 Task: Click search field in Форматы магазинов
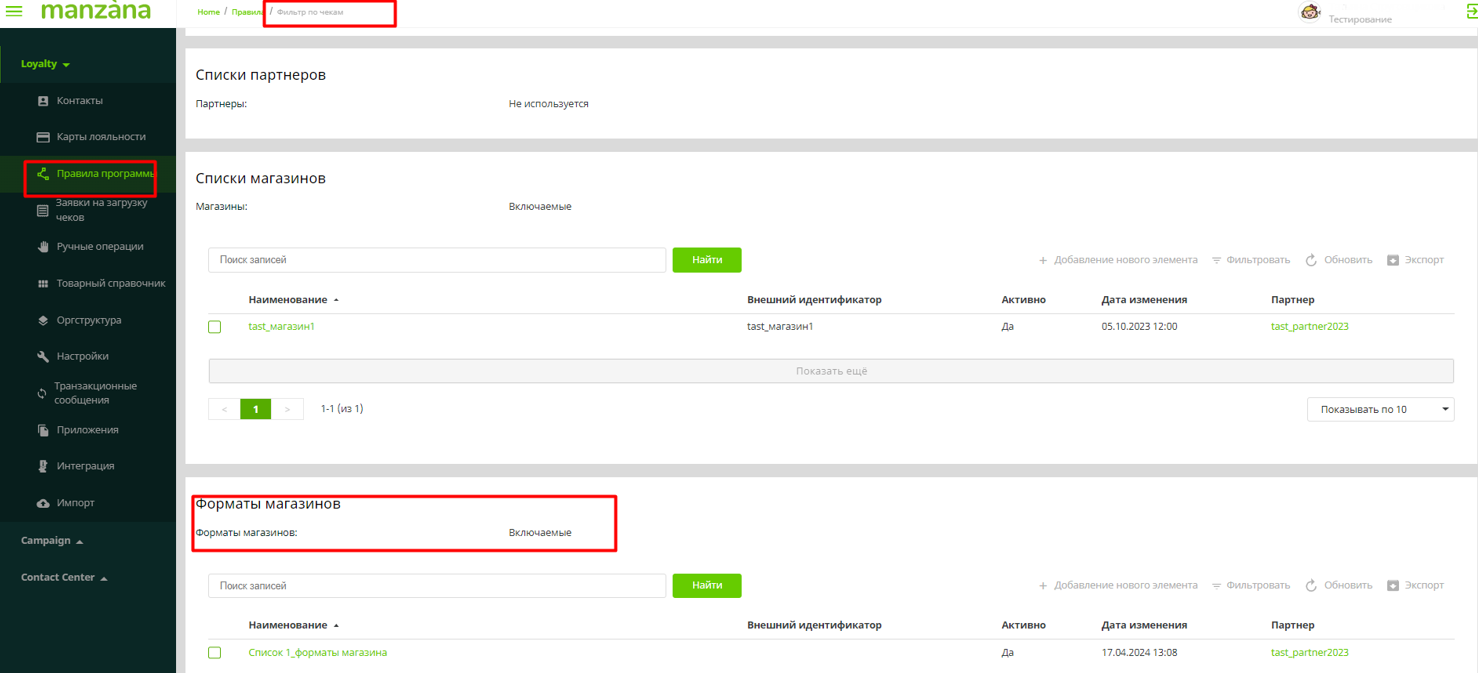(x=436, y=586)
